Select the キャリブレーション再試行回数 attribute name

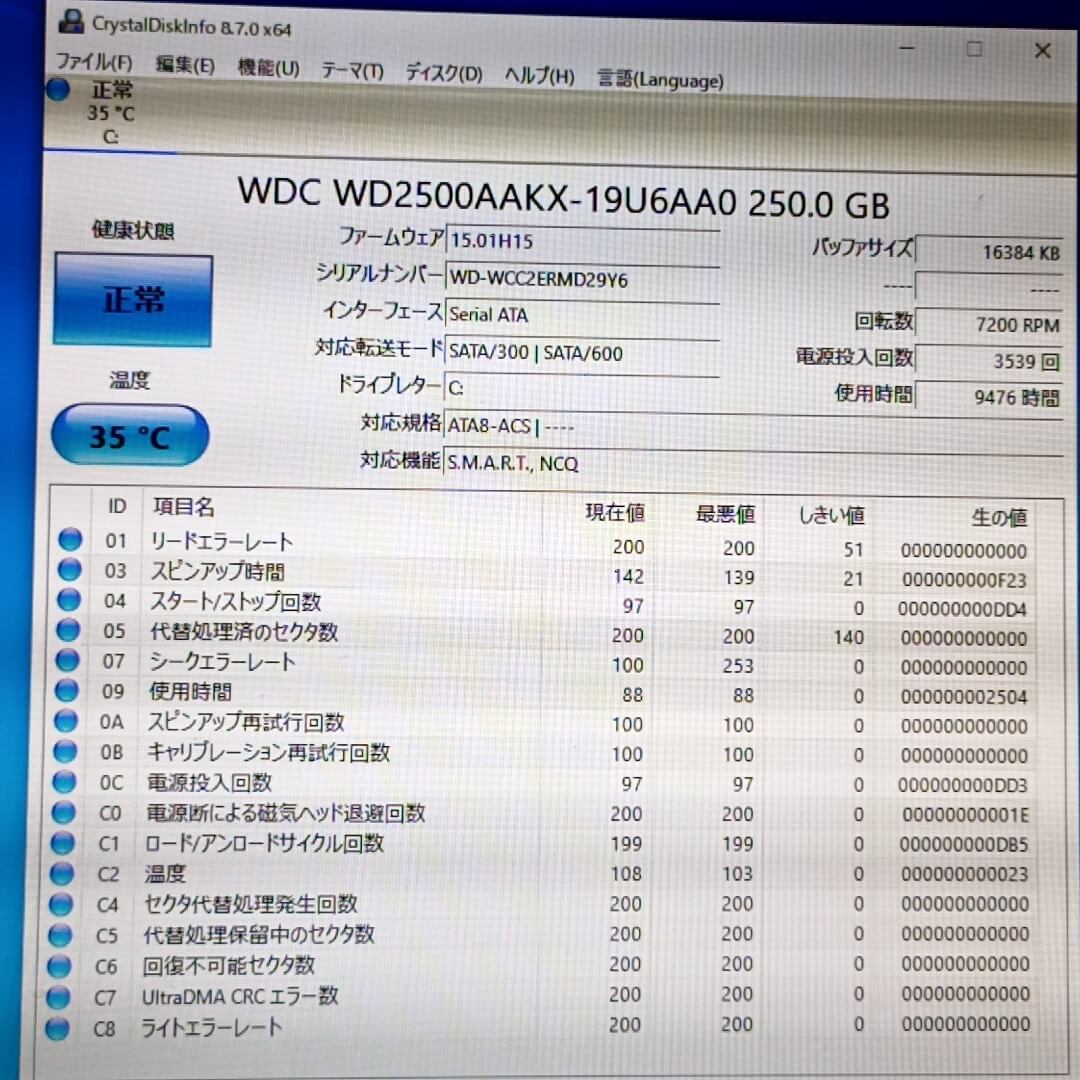point(268,753)
